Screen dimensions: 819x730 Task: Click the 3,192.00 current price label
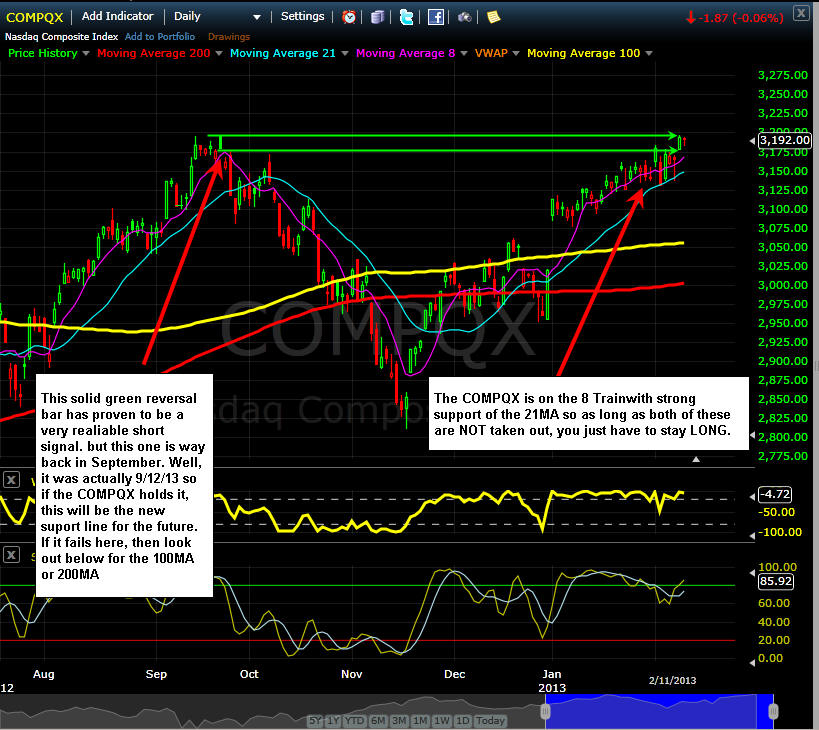784,140
